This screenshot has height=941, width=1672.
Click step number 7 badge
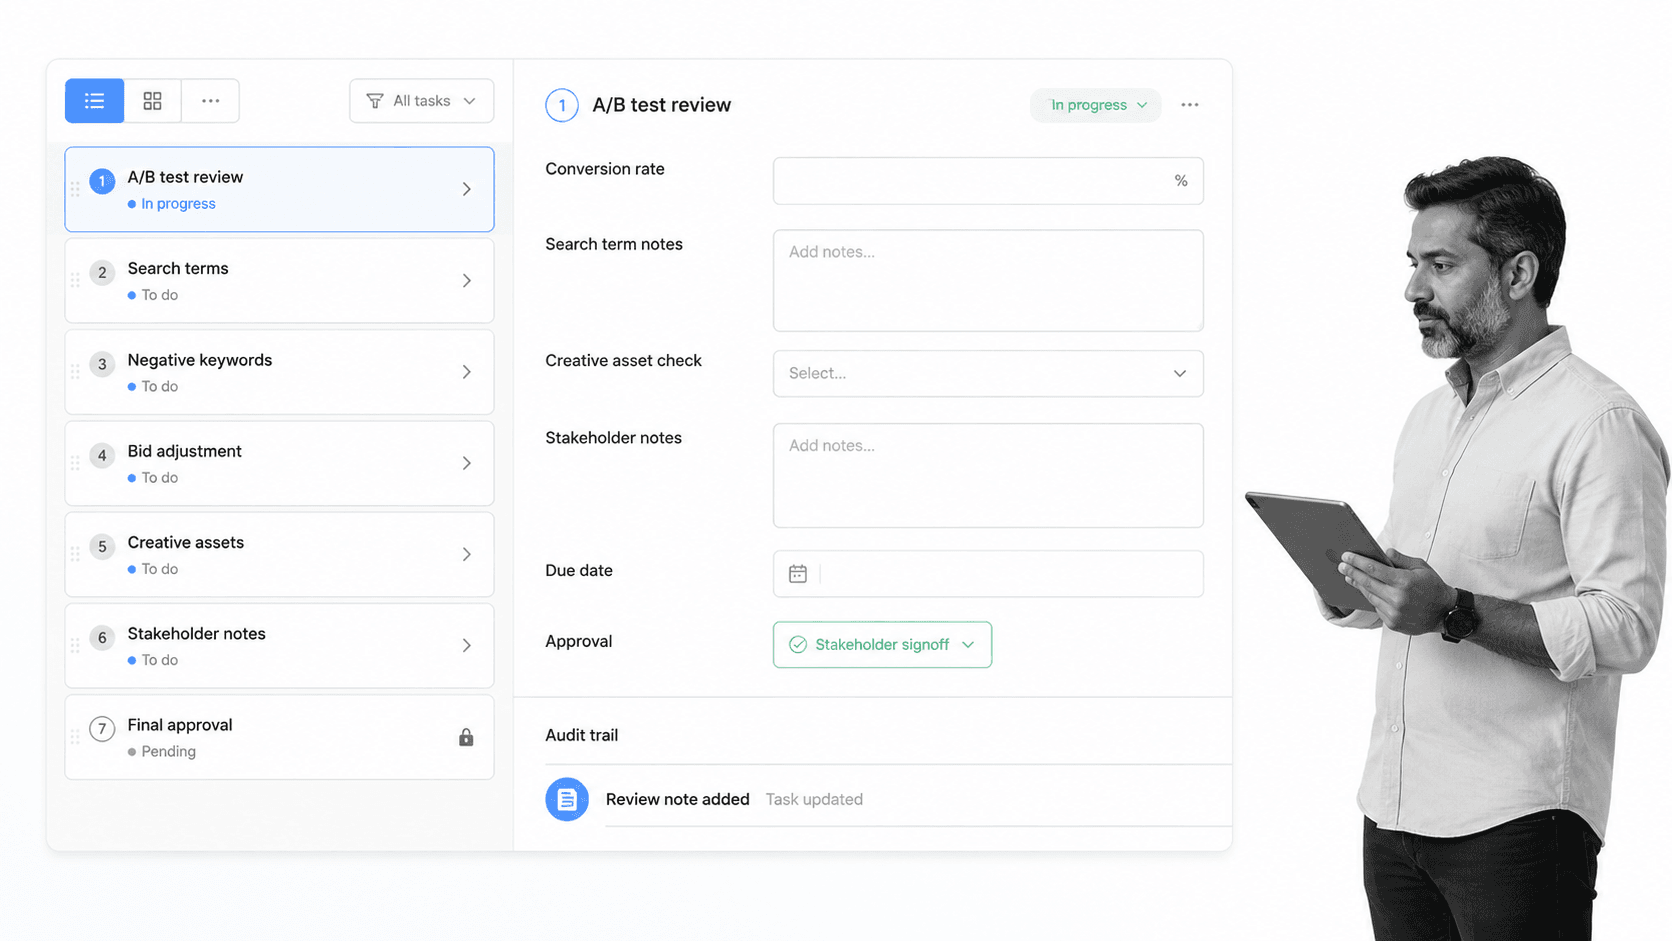102,729
